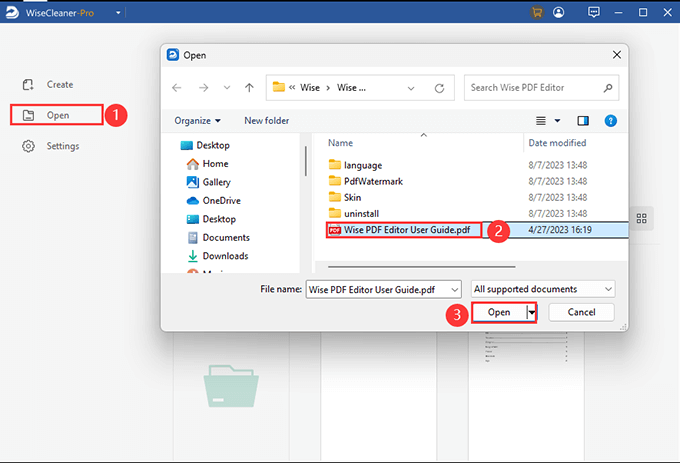Click the user account icon
This screenshot has width=680, height=463.
click(x=559, y=13)
